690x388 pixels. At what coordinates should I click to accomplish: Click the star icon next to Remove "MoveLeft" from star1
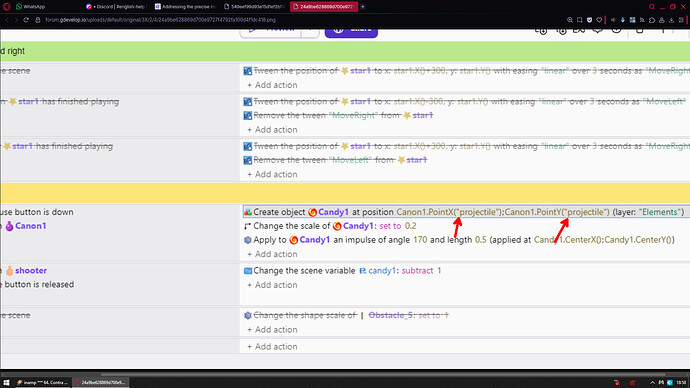coord(401,160)
